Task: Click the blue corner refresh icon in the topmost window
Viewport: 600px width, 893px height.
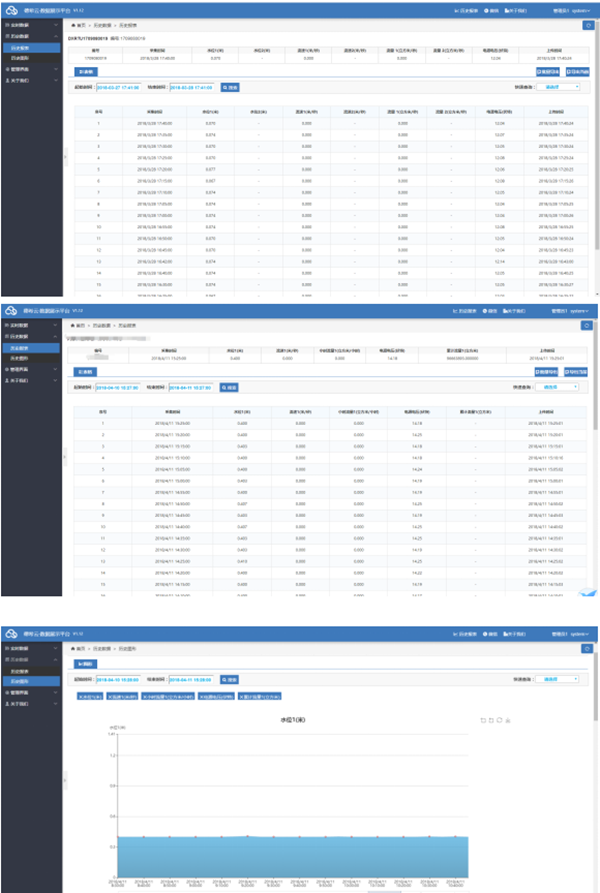Action: pos(589,24)
